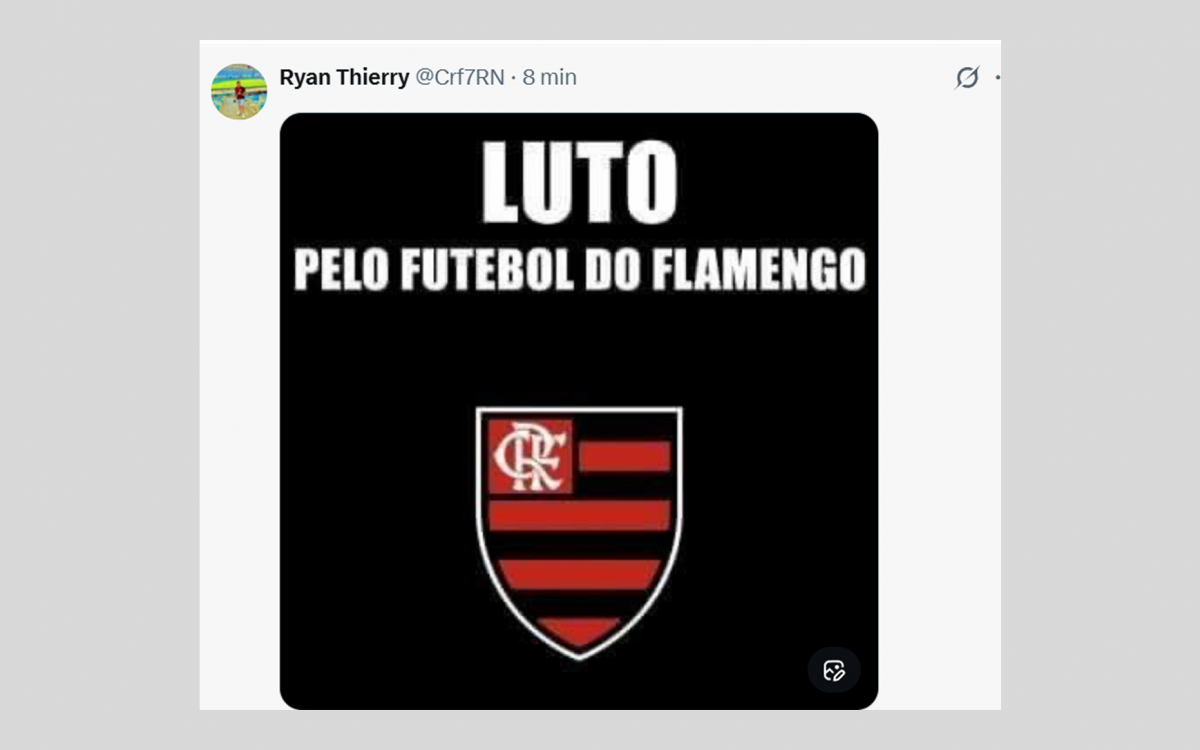Click the edit image icon on the photo
Screen dimensions: 1200x750
(x=834, y=671)
